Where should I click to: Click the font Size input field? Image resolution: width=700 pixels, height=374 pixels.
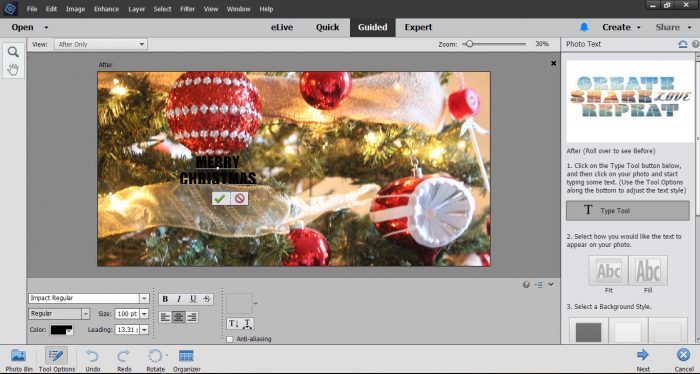pos(127,314)
